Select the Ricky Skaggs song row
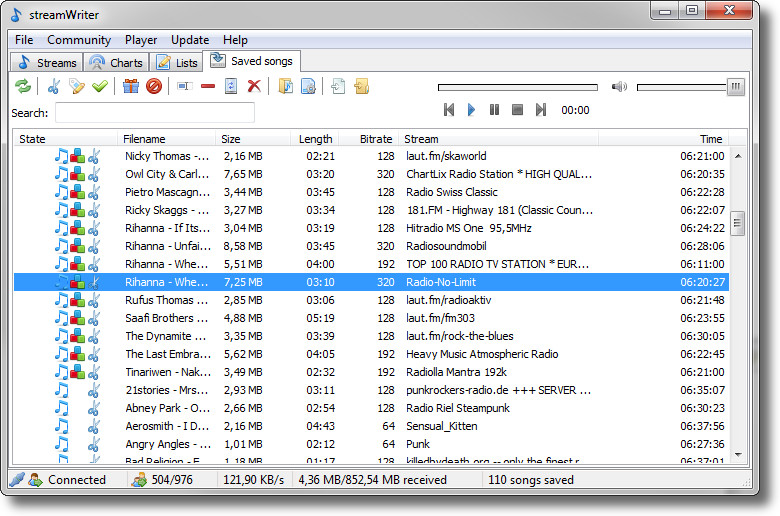 [371, 210]
